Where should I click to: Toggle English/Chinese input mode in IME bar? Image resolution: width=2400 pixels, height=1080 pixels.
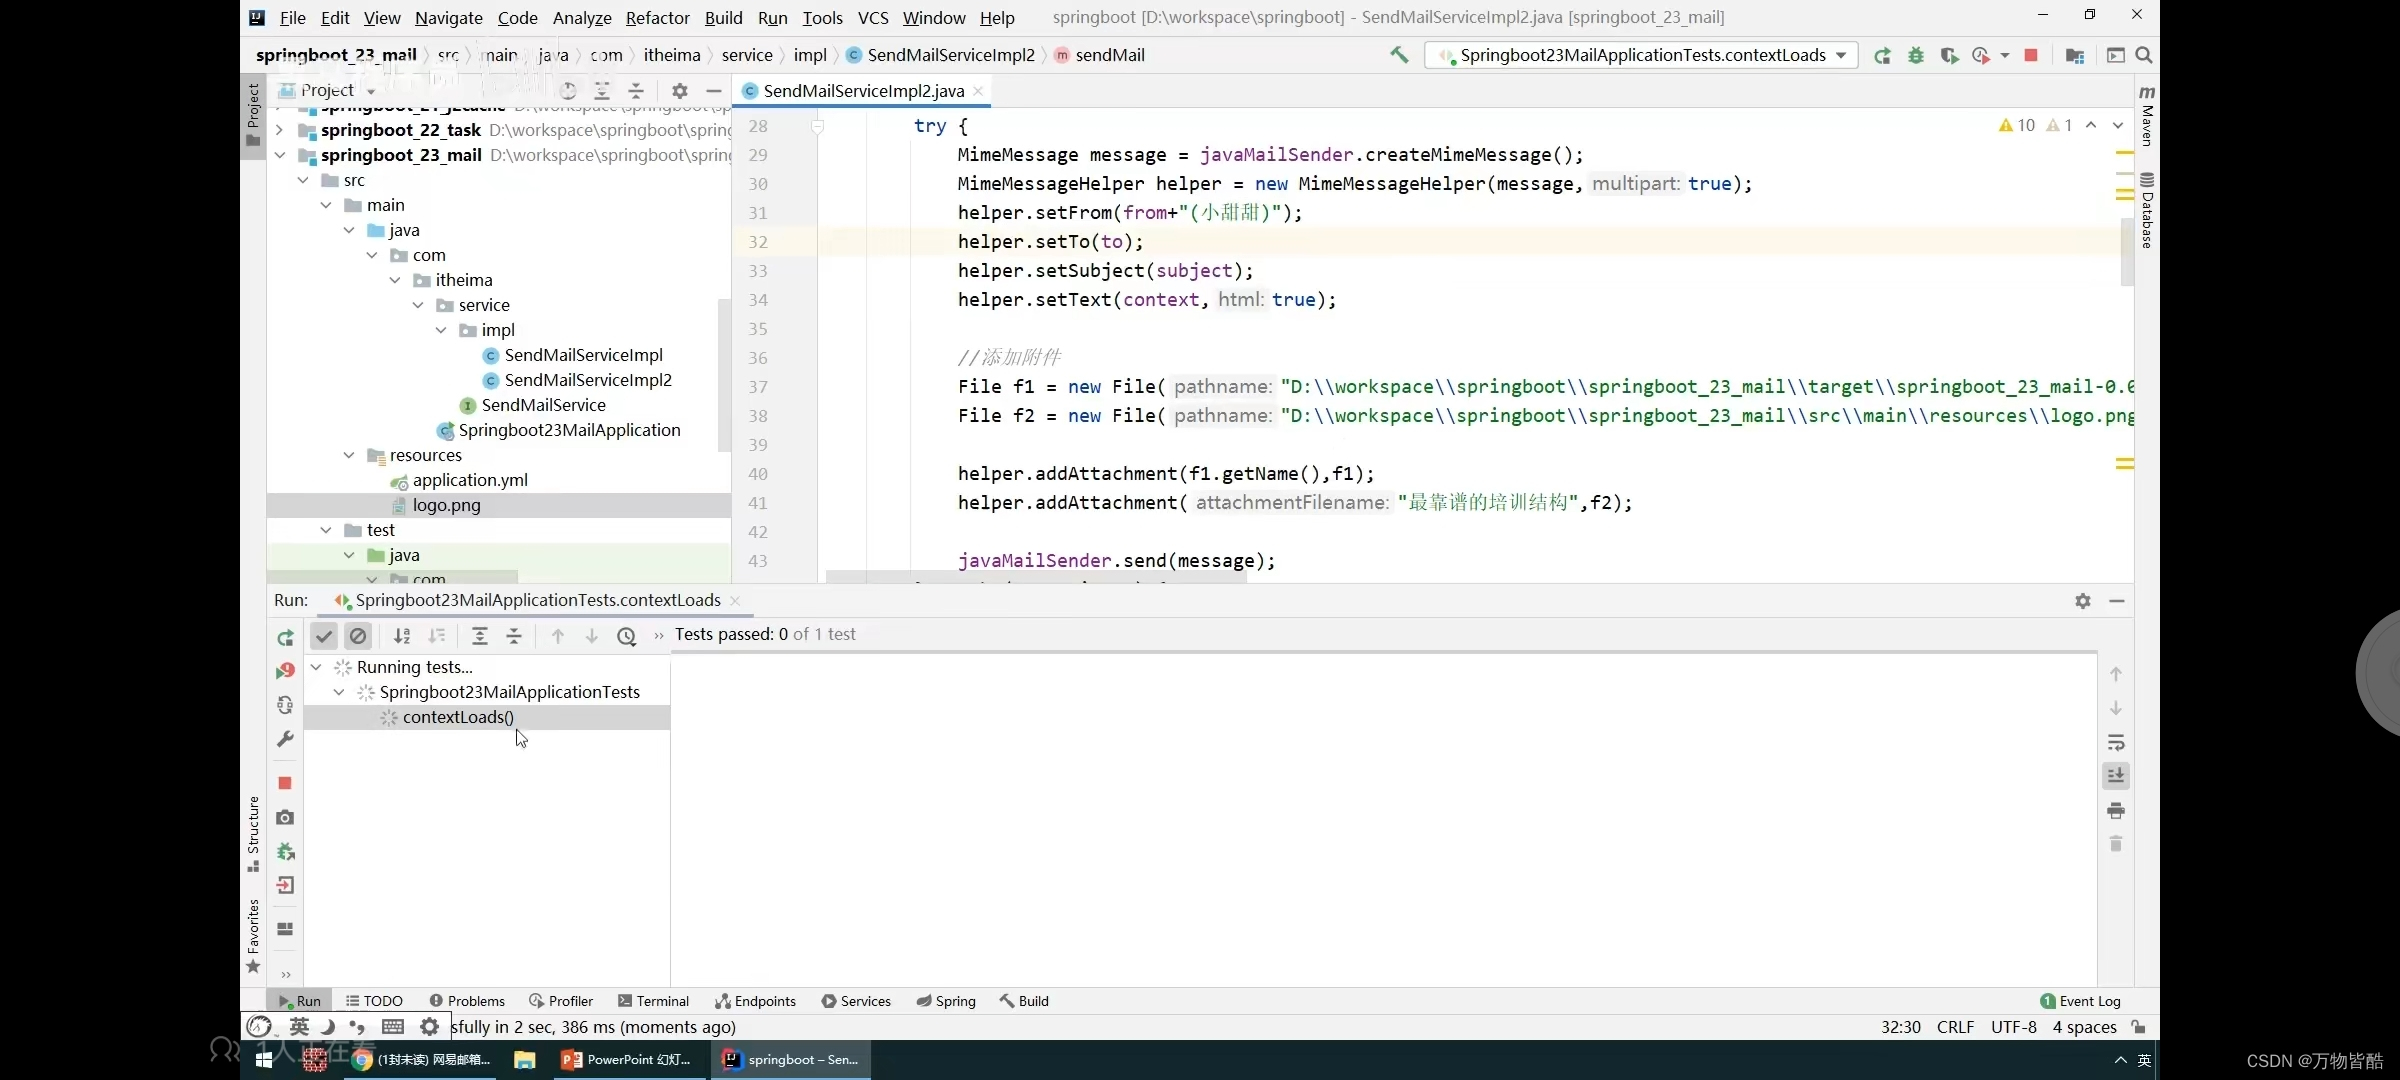299,1026
